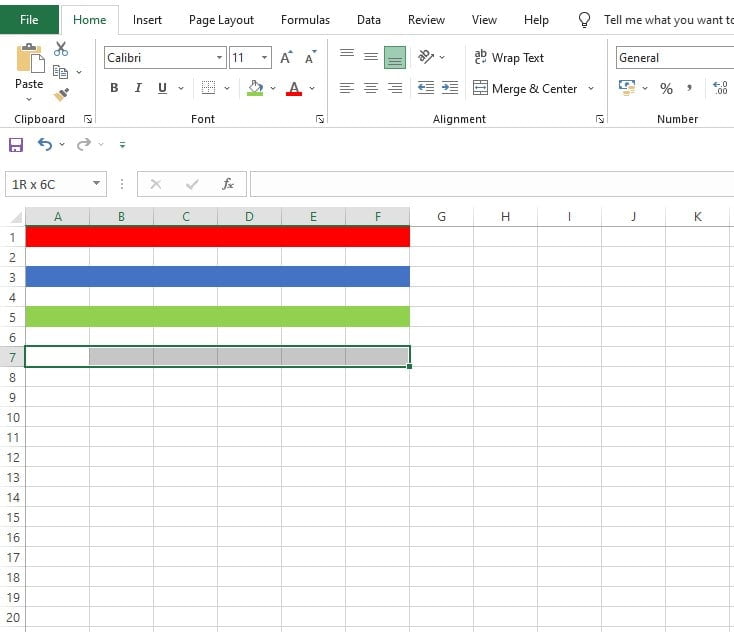This screenshot has height=632, width=734.
Task: Expand the Undo history arrow
Action: coord(62,144)
